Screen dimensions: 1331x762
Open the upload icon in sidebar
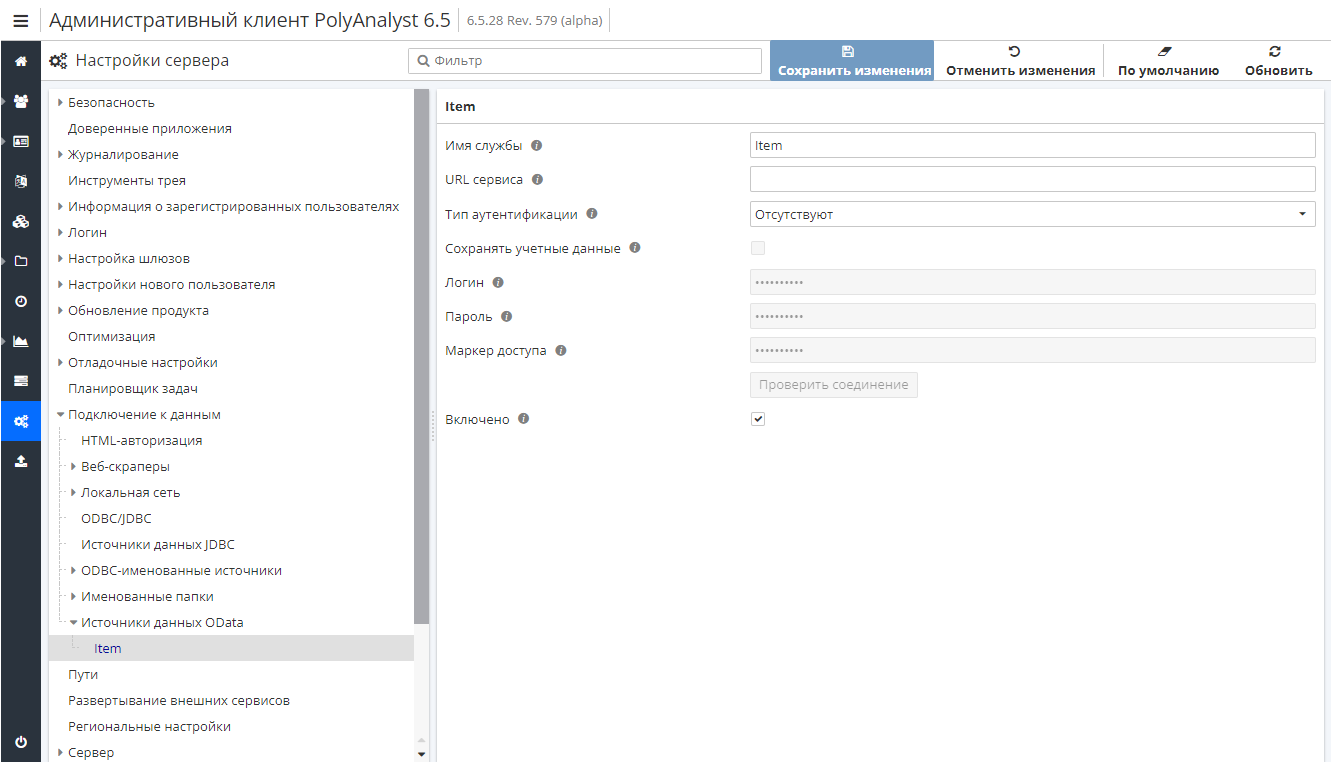point(21,461)
